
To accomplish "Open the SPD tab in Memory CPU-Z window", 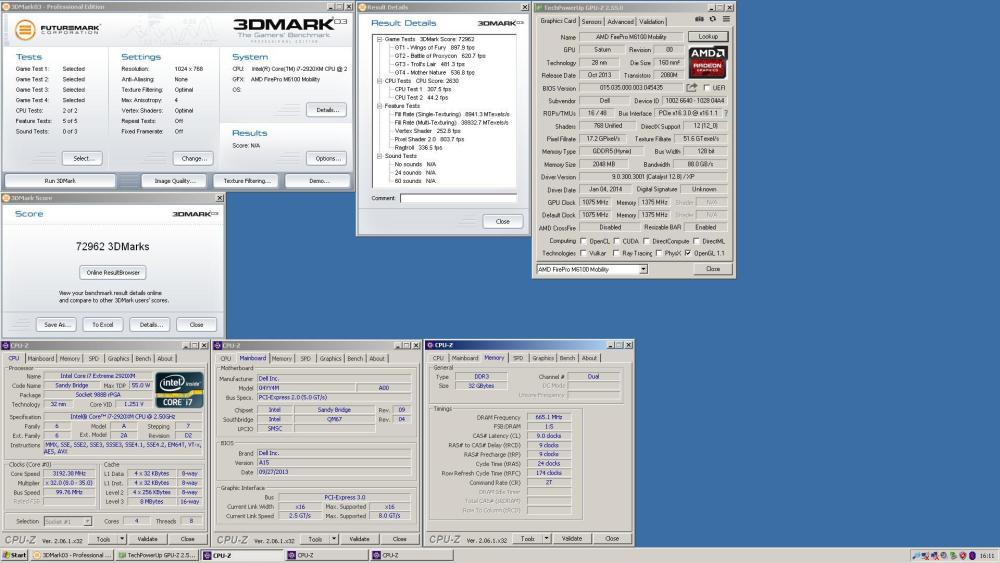I will pos(518,358).
